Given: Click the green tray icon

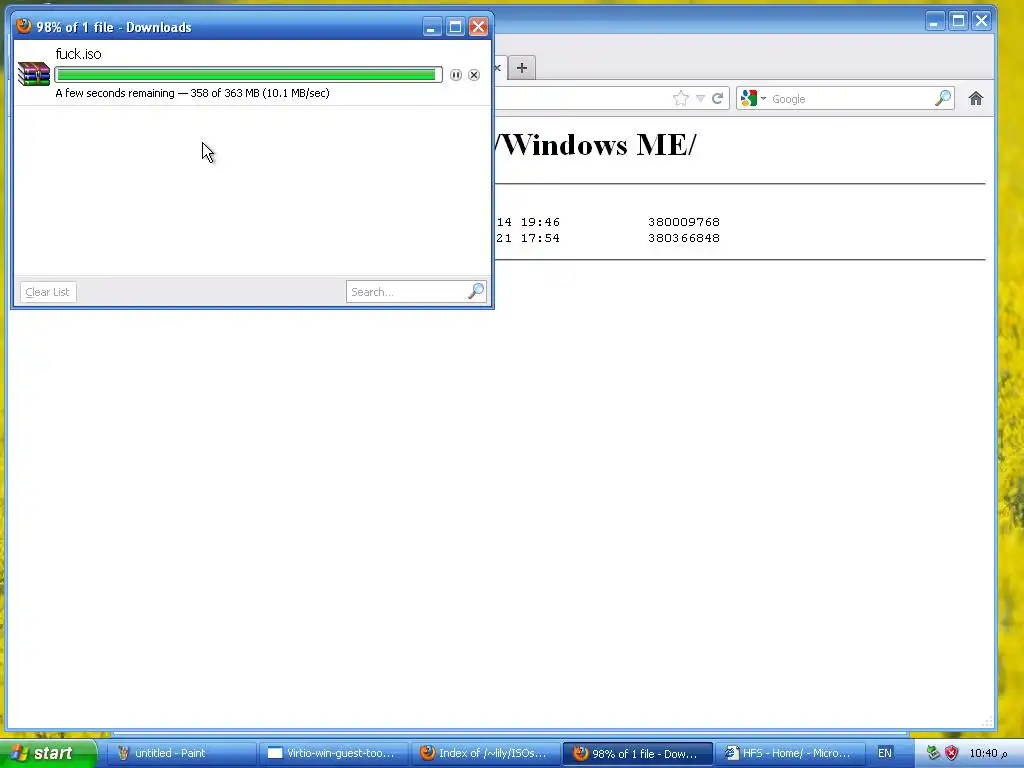Looking at the screenshot, I should 933,753.
